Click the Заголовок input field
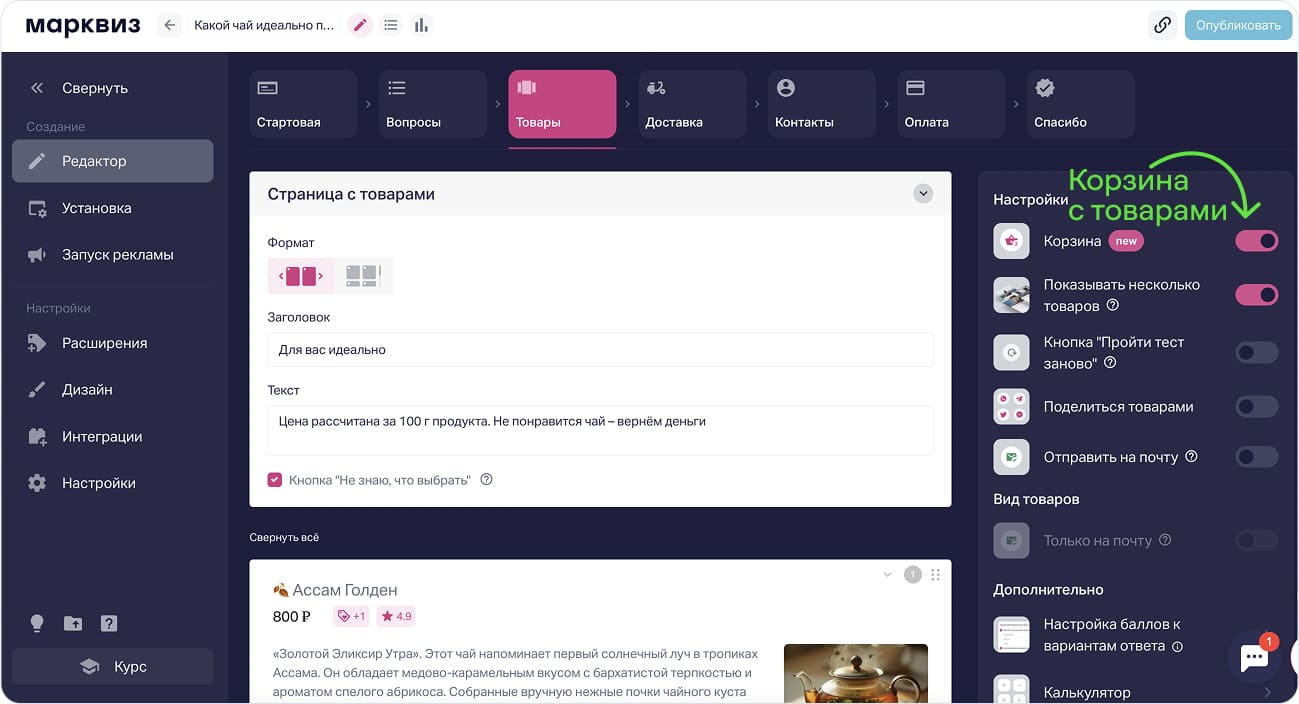This screenshot has width=1299, height=704. point(600,350)
